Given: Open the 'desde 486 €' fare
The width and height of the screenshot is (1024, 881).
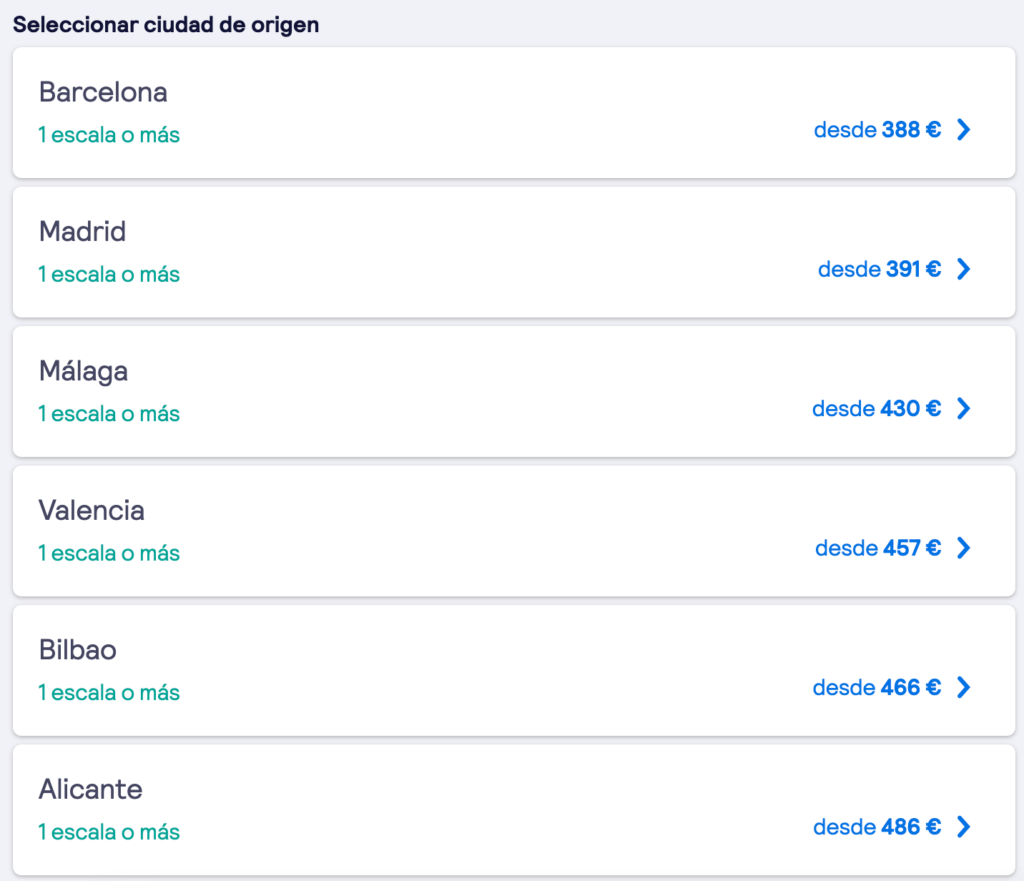Looking at the screenshot, I should pyautogui.click(x=877, y=827).
